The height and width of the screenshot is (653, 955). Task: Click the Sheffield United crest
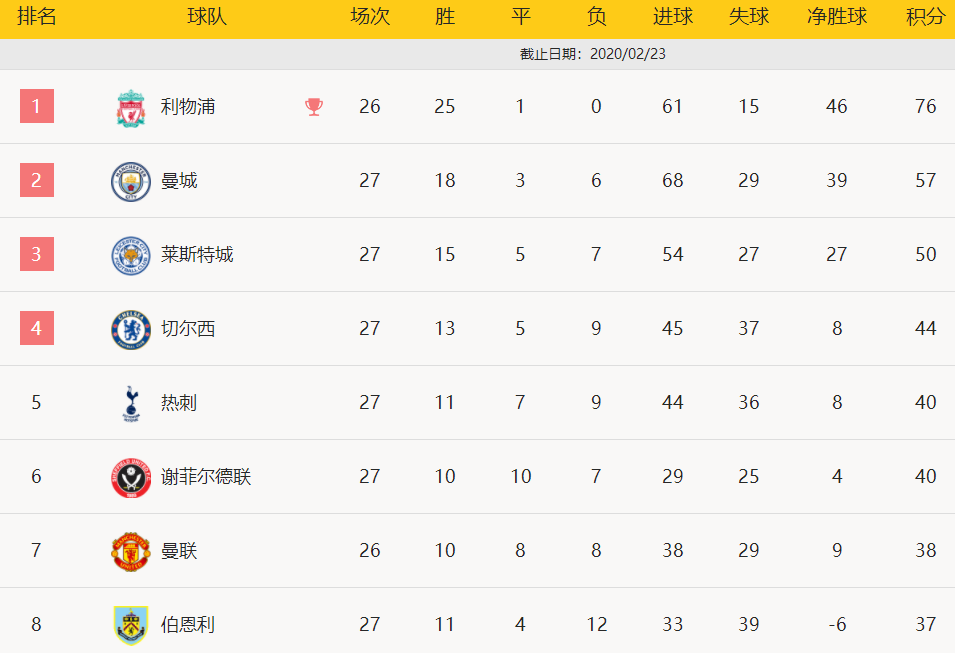(131, 478)
